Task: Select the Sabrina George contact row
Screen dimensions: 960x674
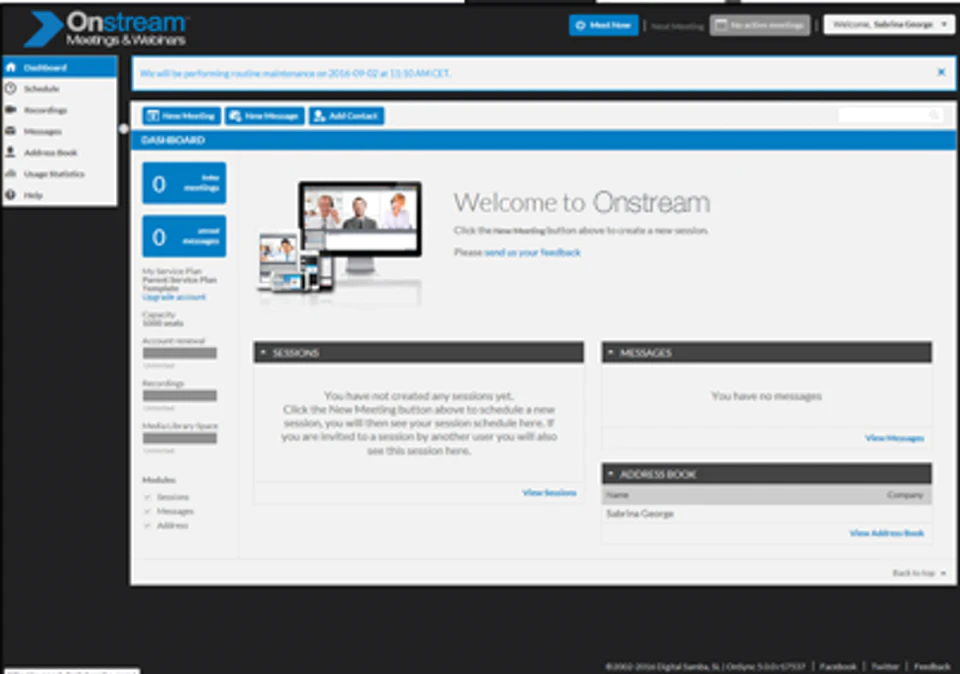Action: tap(767, 514)
